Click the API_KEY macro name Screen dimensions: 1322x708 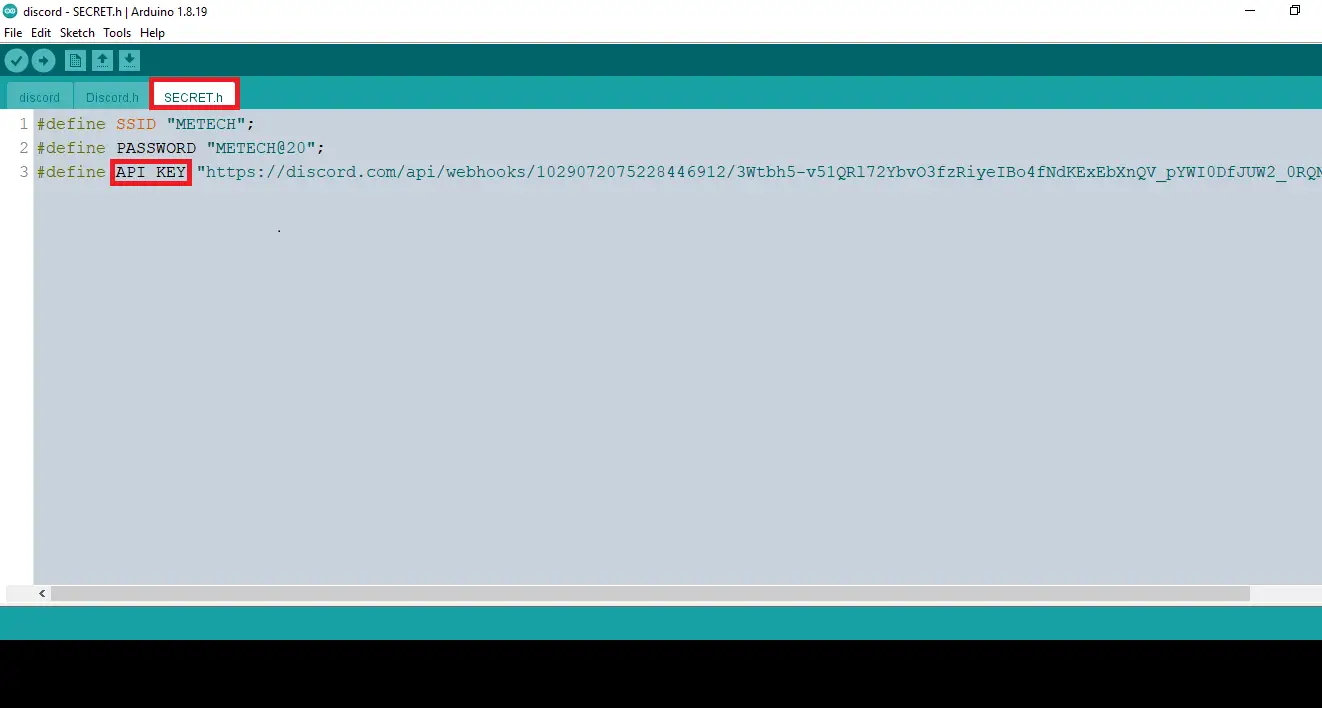151,172
